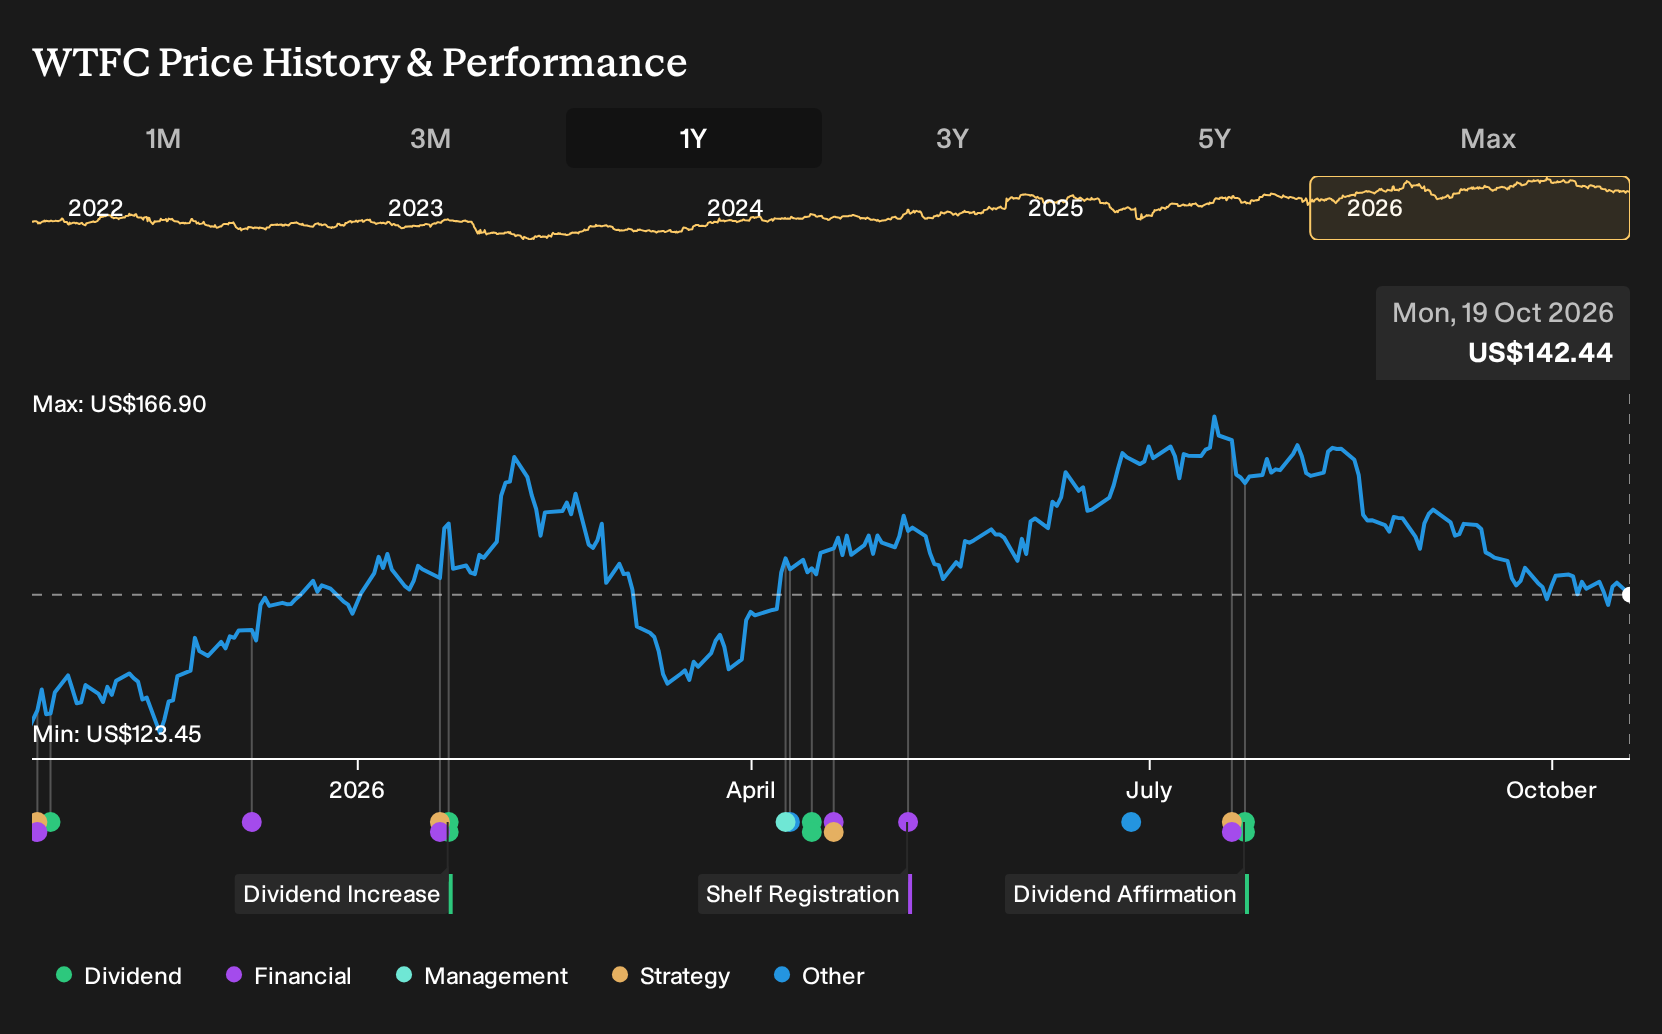Jump to 2023 in the overview chart

pyautogui.click(x=415, y=208)
